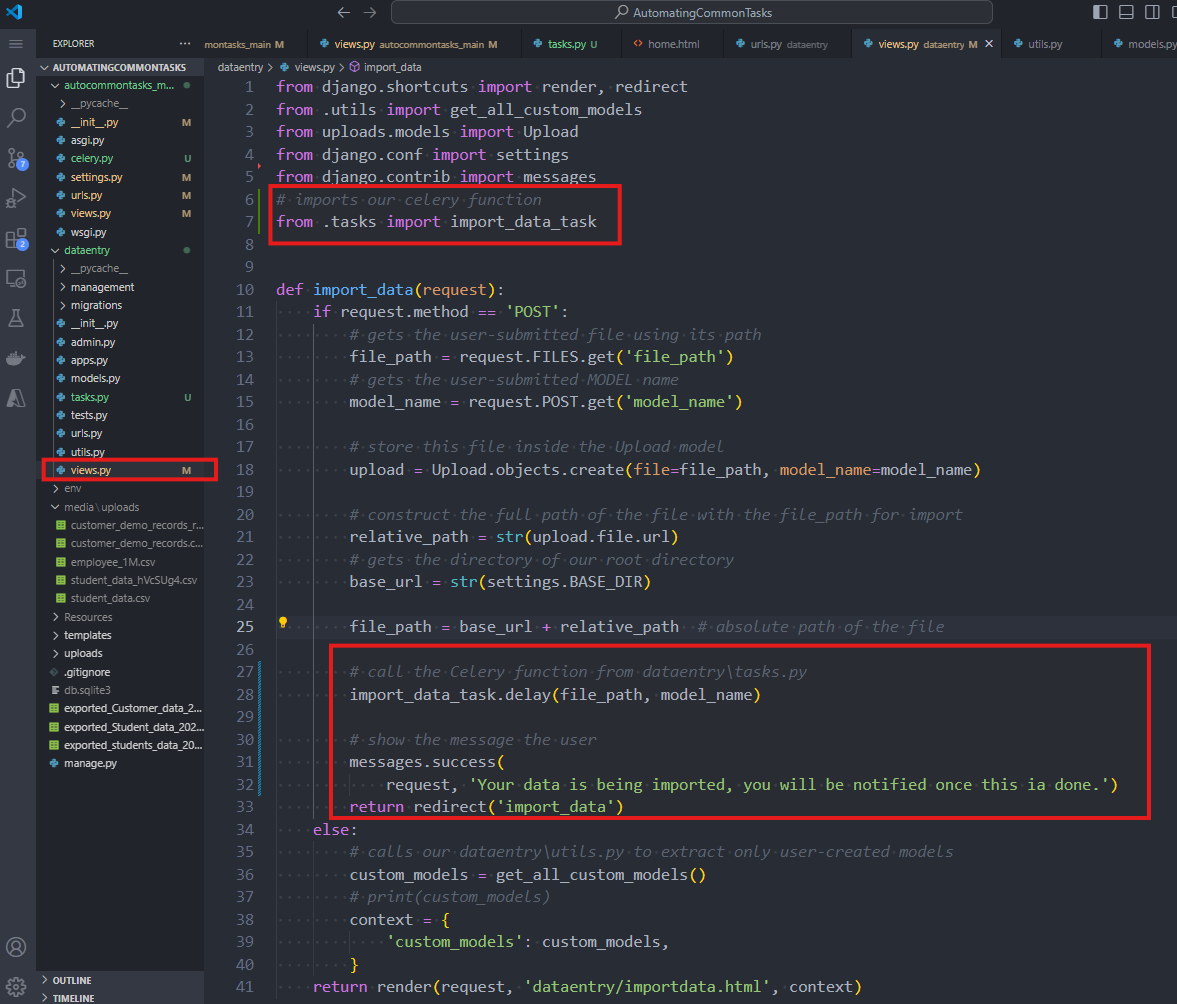Viewport: 1177px width, 1004px height.
Task: Expand the uploads folder
Action: (x=120, y=654)
